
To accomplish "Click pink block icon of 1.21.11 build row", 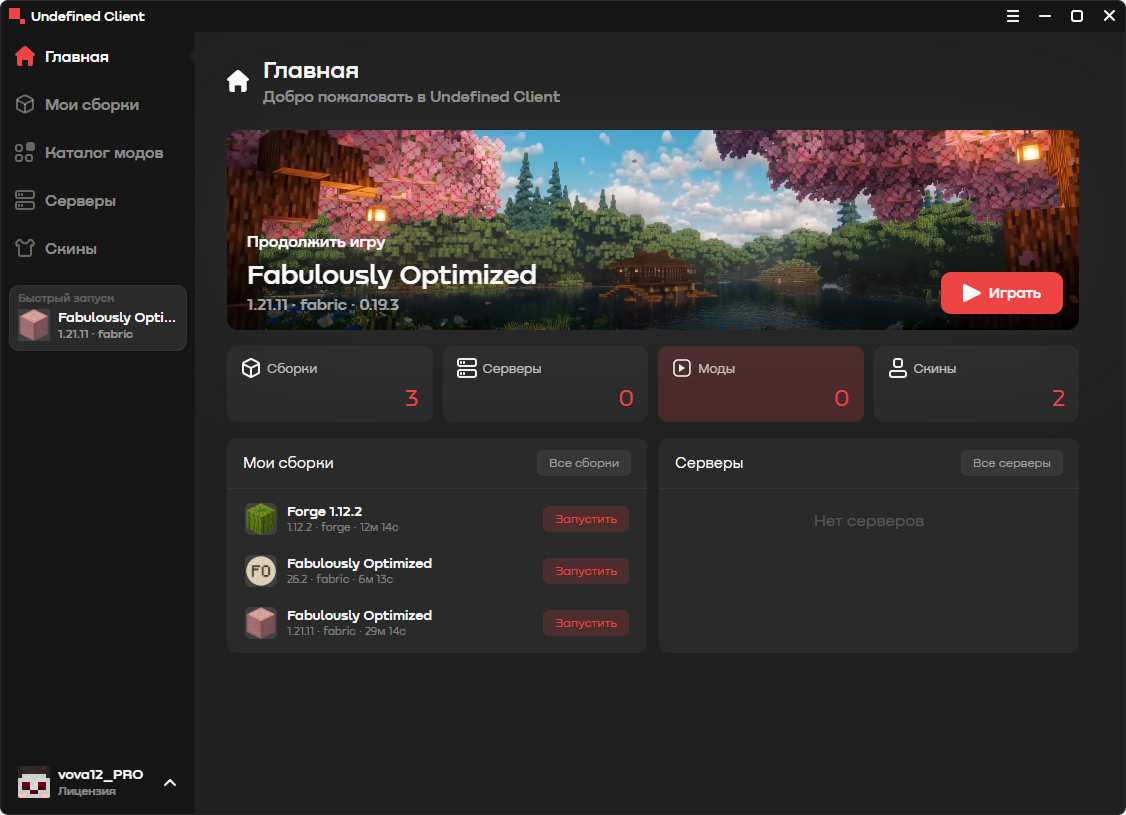I will 261,623.
